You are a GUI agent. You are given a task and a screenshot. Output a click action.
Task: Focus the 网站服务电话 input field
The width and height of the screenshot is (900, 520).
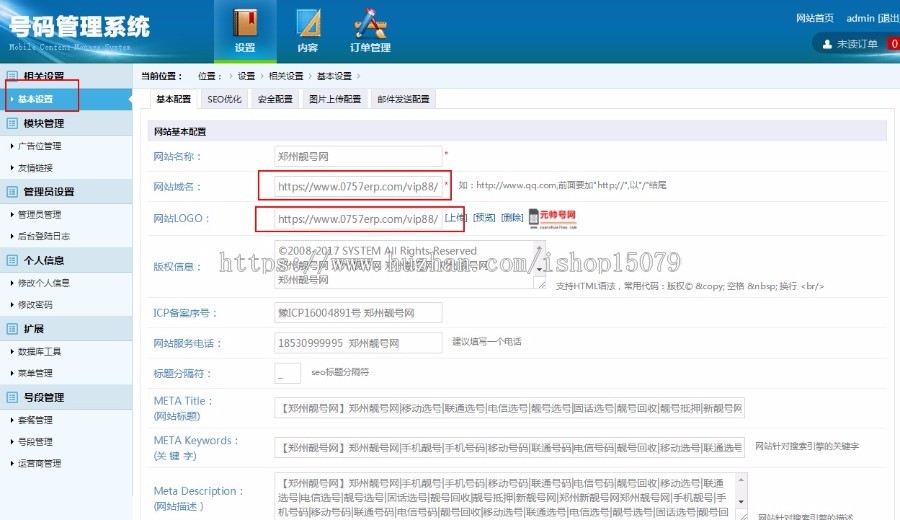pyautogui.click(x=358, y=343)
